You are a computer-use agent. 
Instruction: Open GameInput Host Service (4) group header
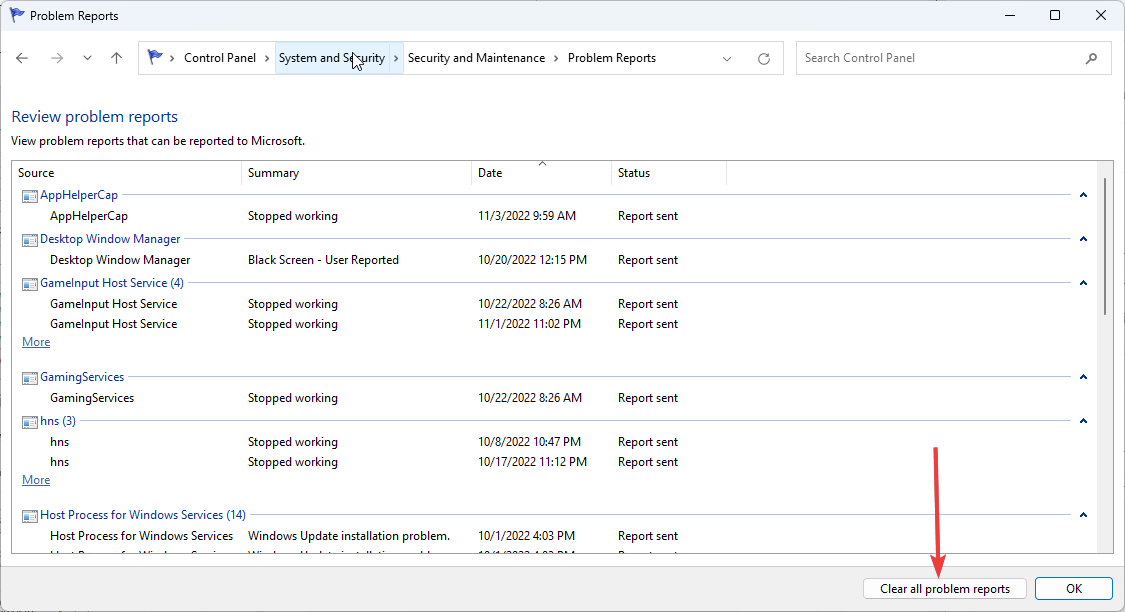tap(112, 283)
